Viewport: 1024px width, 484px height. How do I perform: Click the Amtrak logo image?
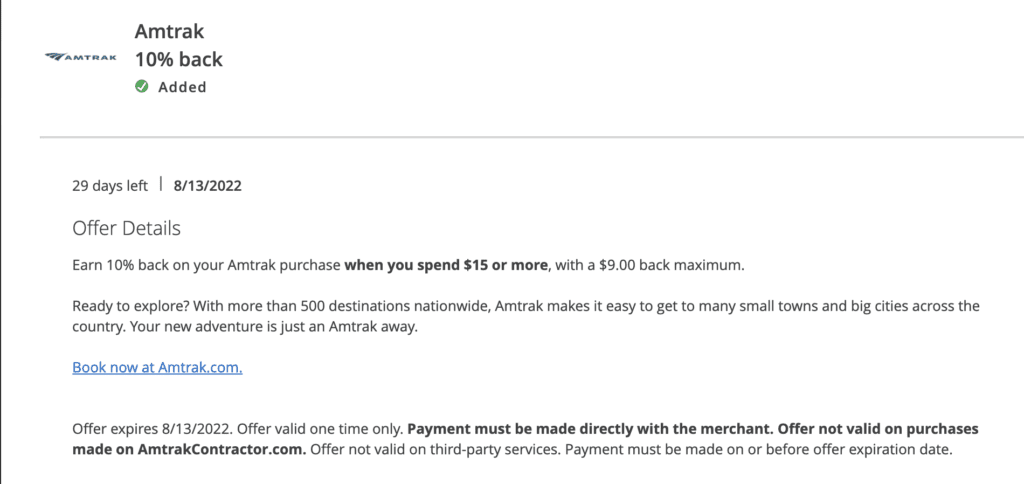click(81, 57)
